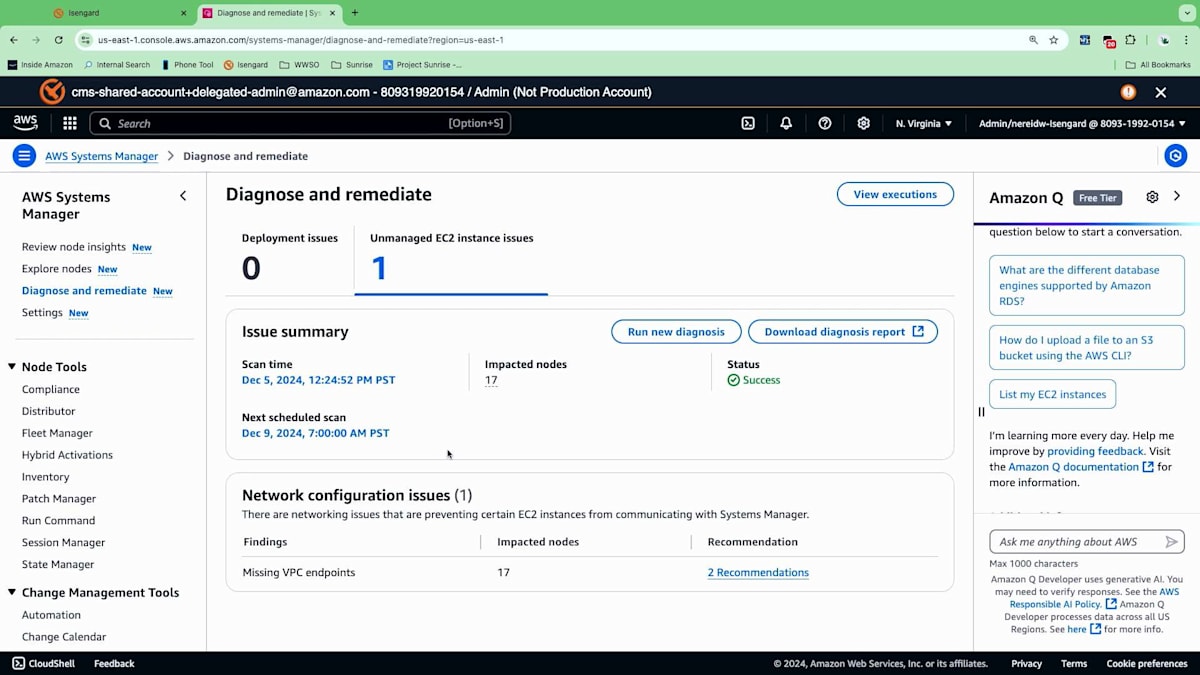Collapse the Change Management Tools section
Image resolution: width=1200 pixels, height=675 pixels.
click(13, 592)
